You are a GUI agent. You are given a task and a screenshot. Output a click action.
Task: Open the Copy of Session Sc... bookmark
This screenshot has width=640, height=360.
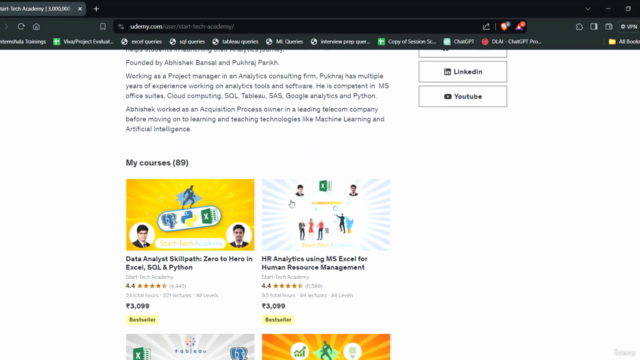[407, 42]
